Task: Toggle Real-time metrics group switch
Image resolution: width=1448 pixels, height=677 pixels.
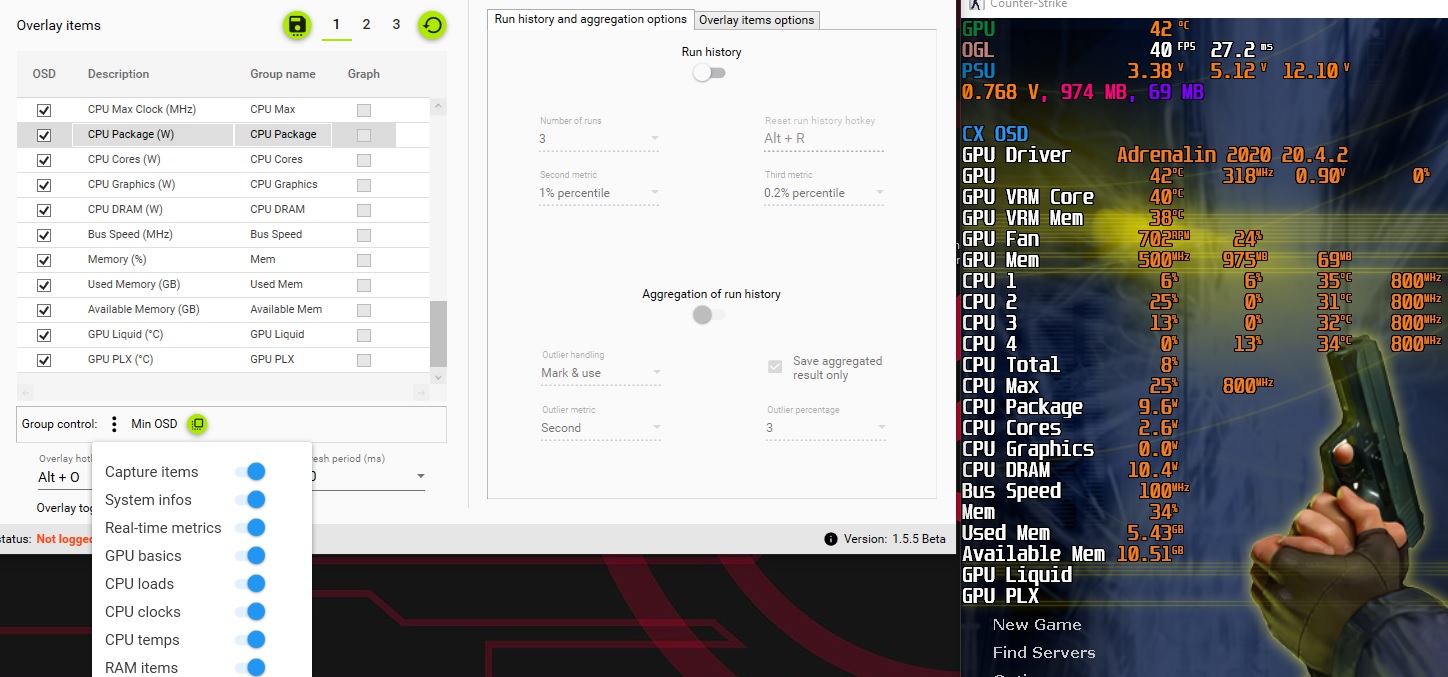Action: [x=250, y=527]
